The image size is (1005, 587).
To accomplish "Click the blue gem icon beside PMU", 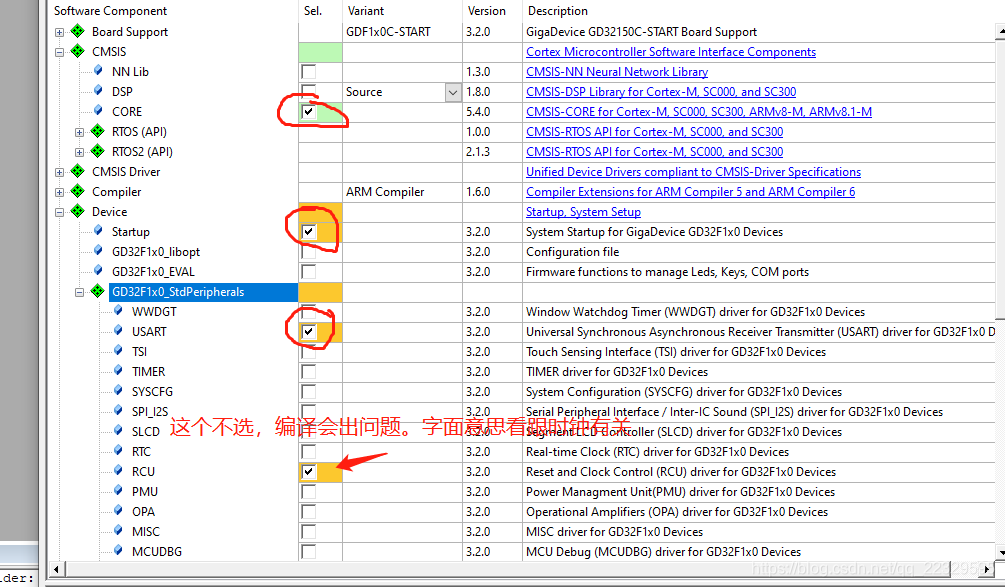I will (x=118, y=491).
